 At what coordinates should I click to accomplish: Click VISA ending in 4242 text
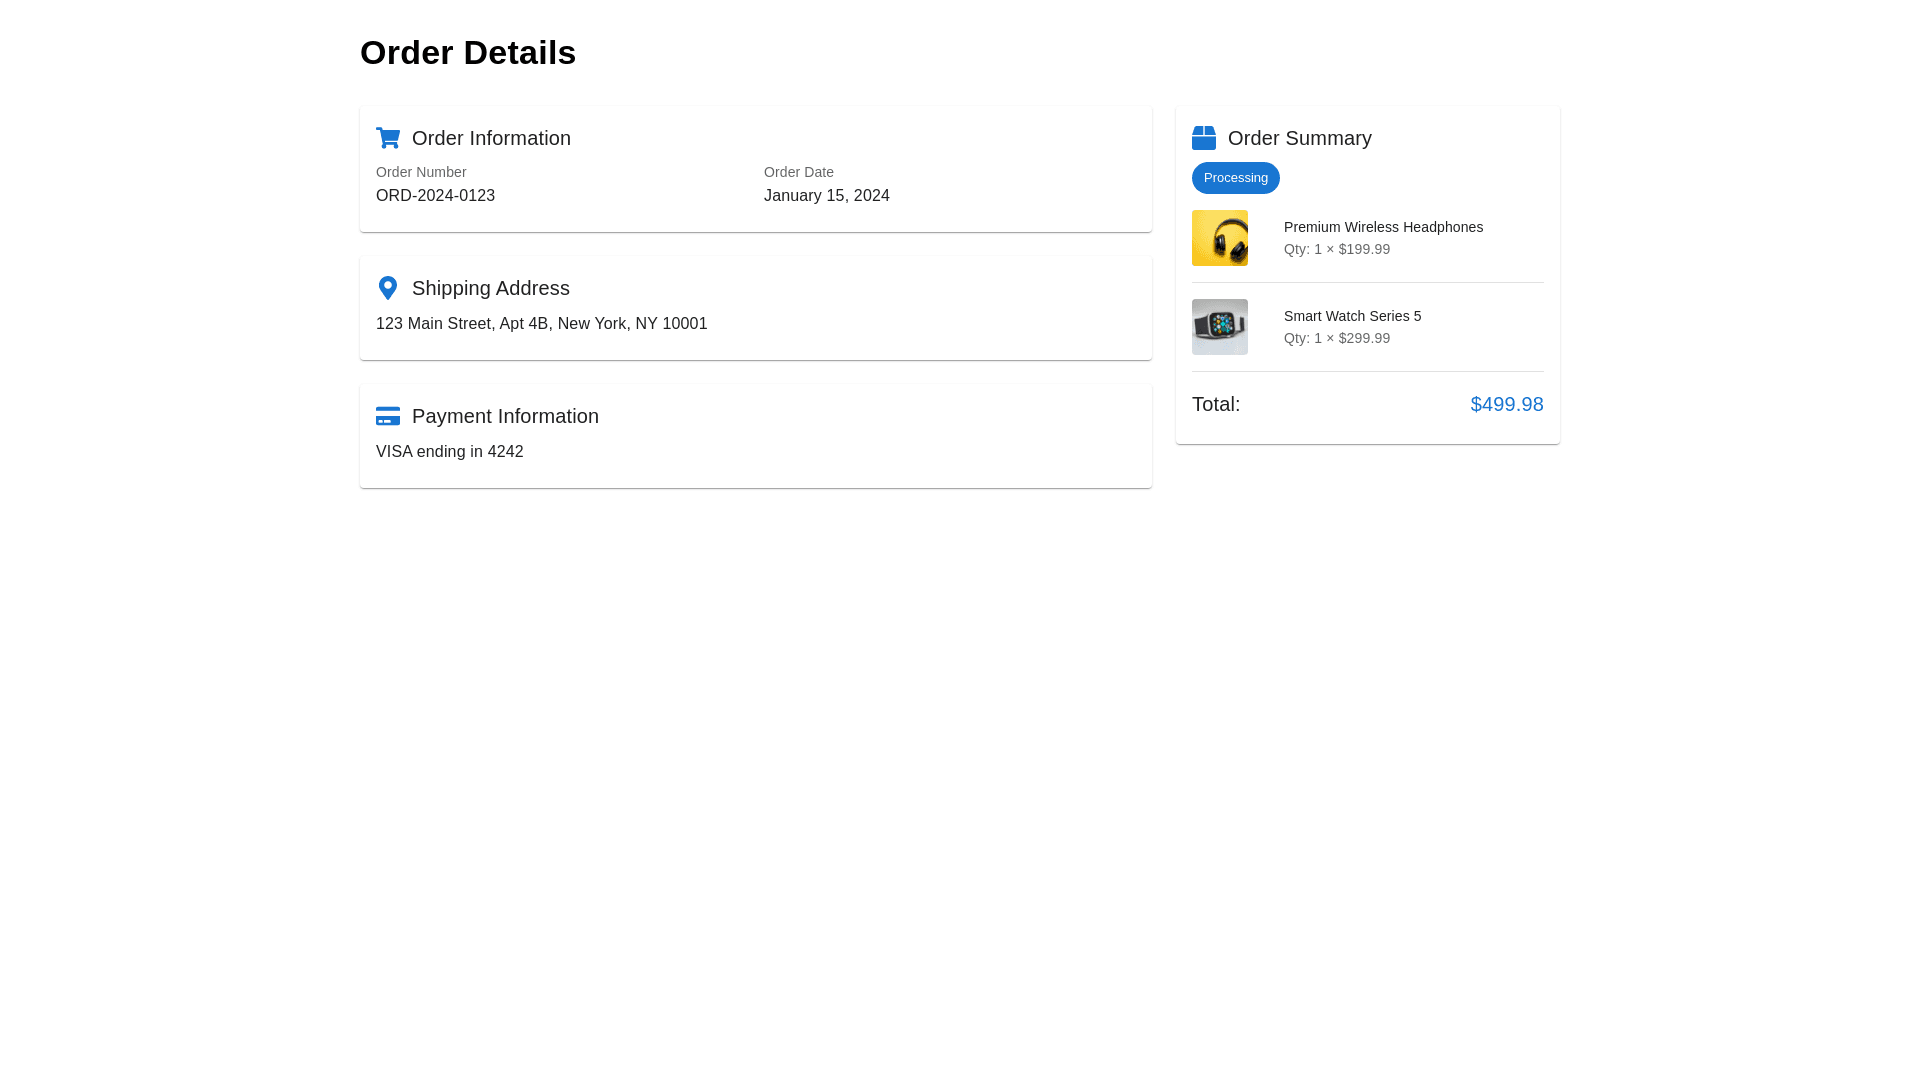point(449,452)
